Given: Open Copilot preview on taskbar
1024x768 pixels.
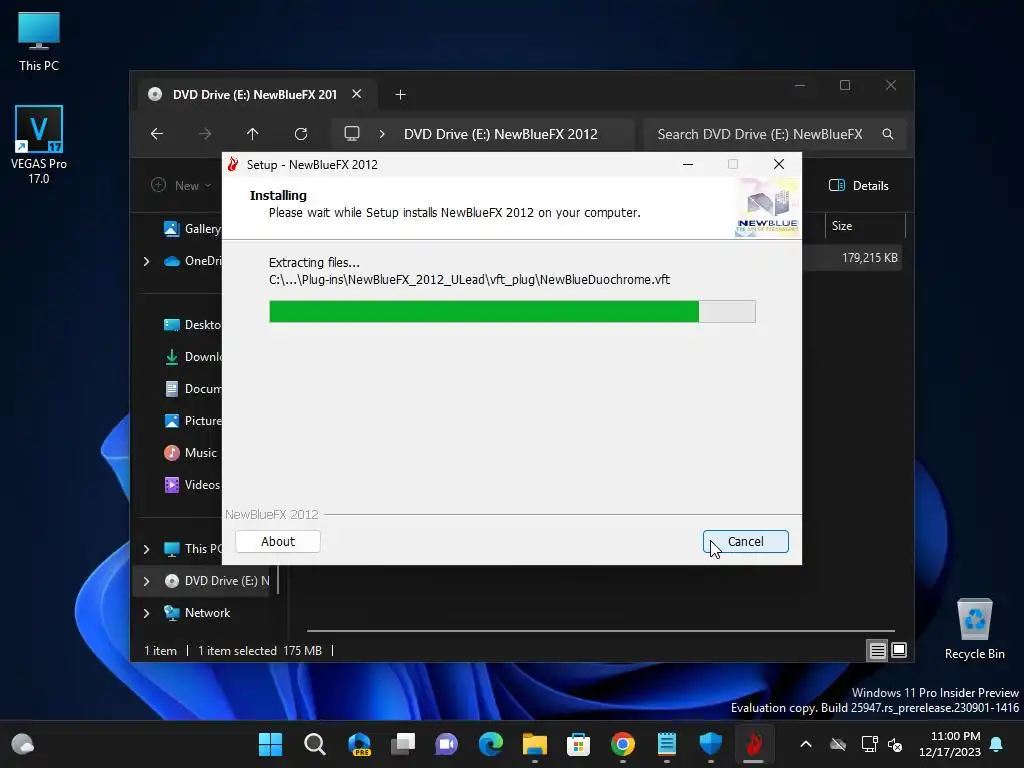Looking at the screenshot, I should tap(359, 744).
